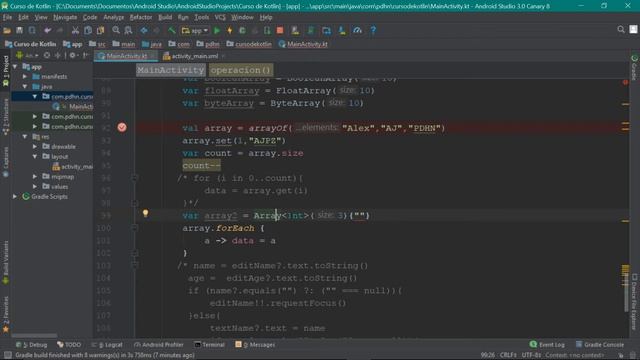Image resolution: width=640 pixels, height=360 pixels.
Task: Click the Undo arrow in toolbar
Action: click(48, 30)
